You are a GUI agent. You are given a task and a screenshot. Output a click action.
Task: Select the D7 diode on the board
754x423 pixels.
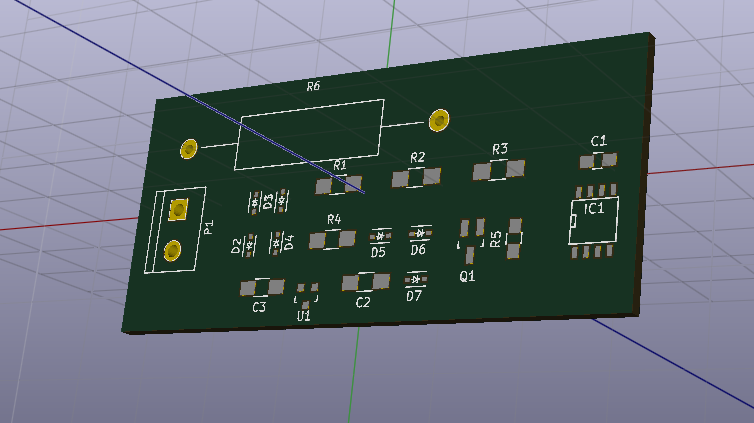415,280
